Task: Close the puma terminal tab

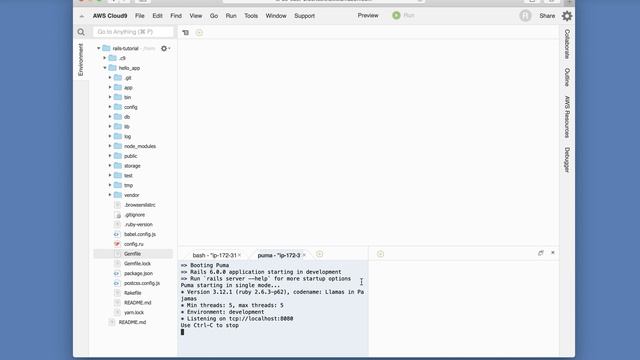Action: [x=304, y=255]
